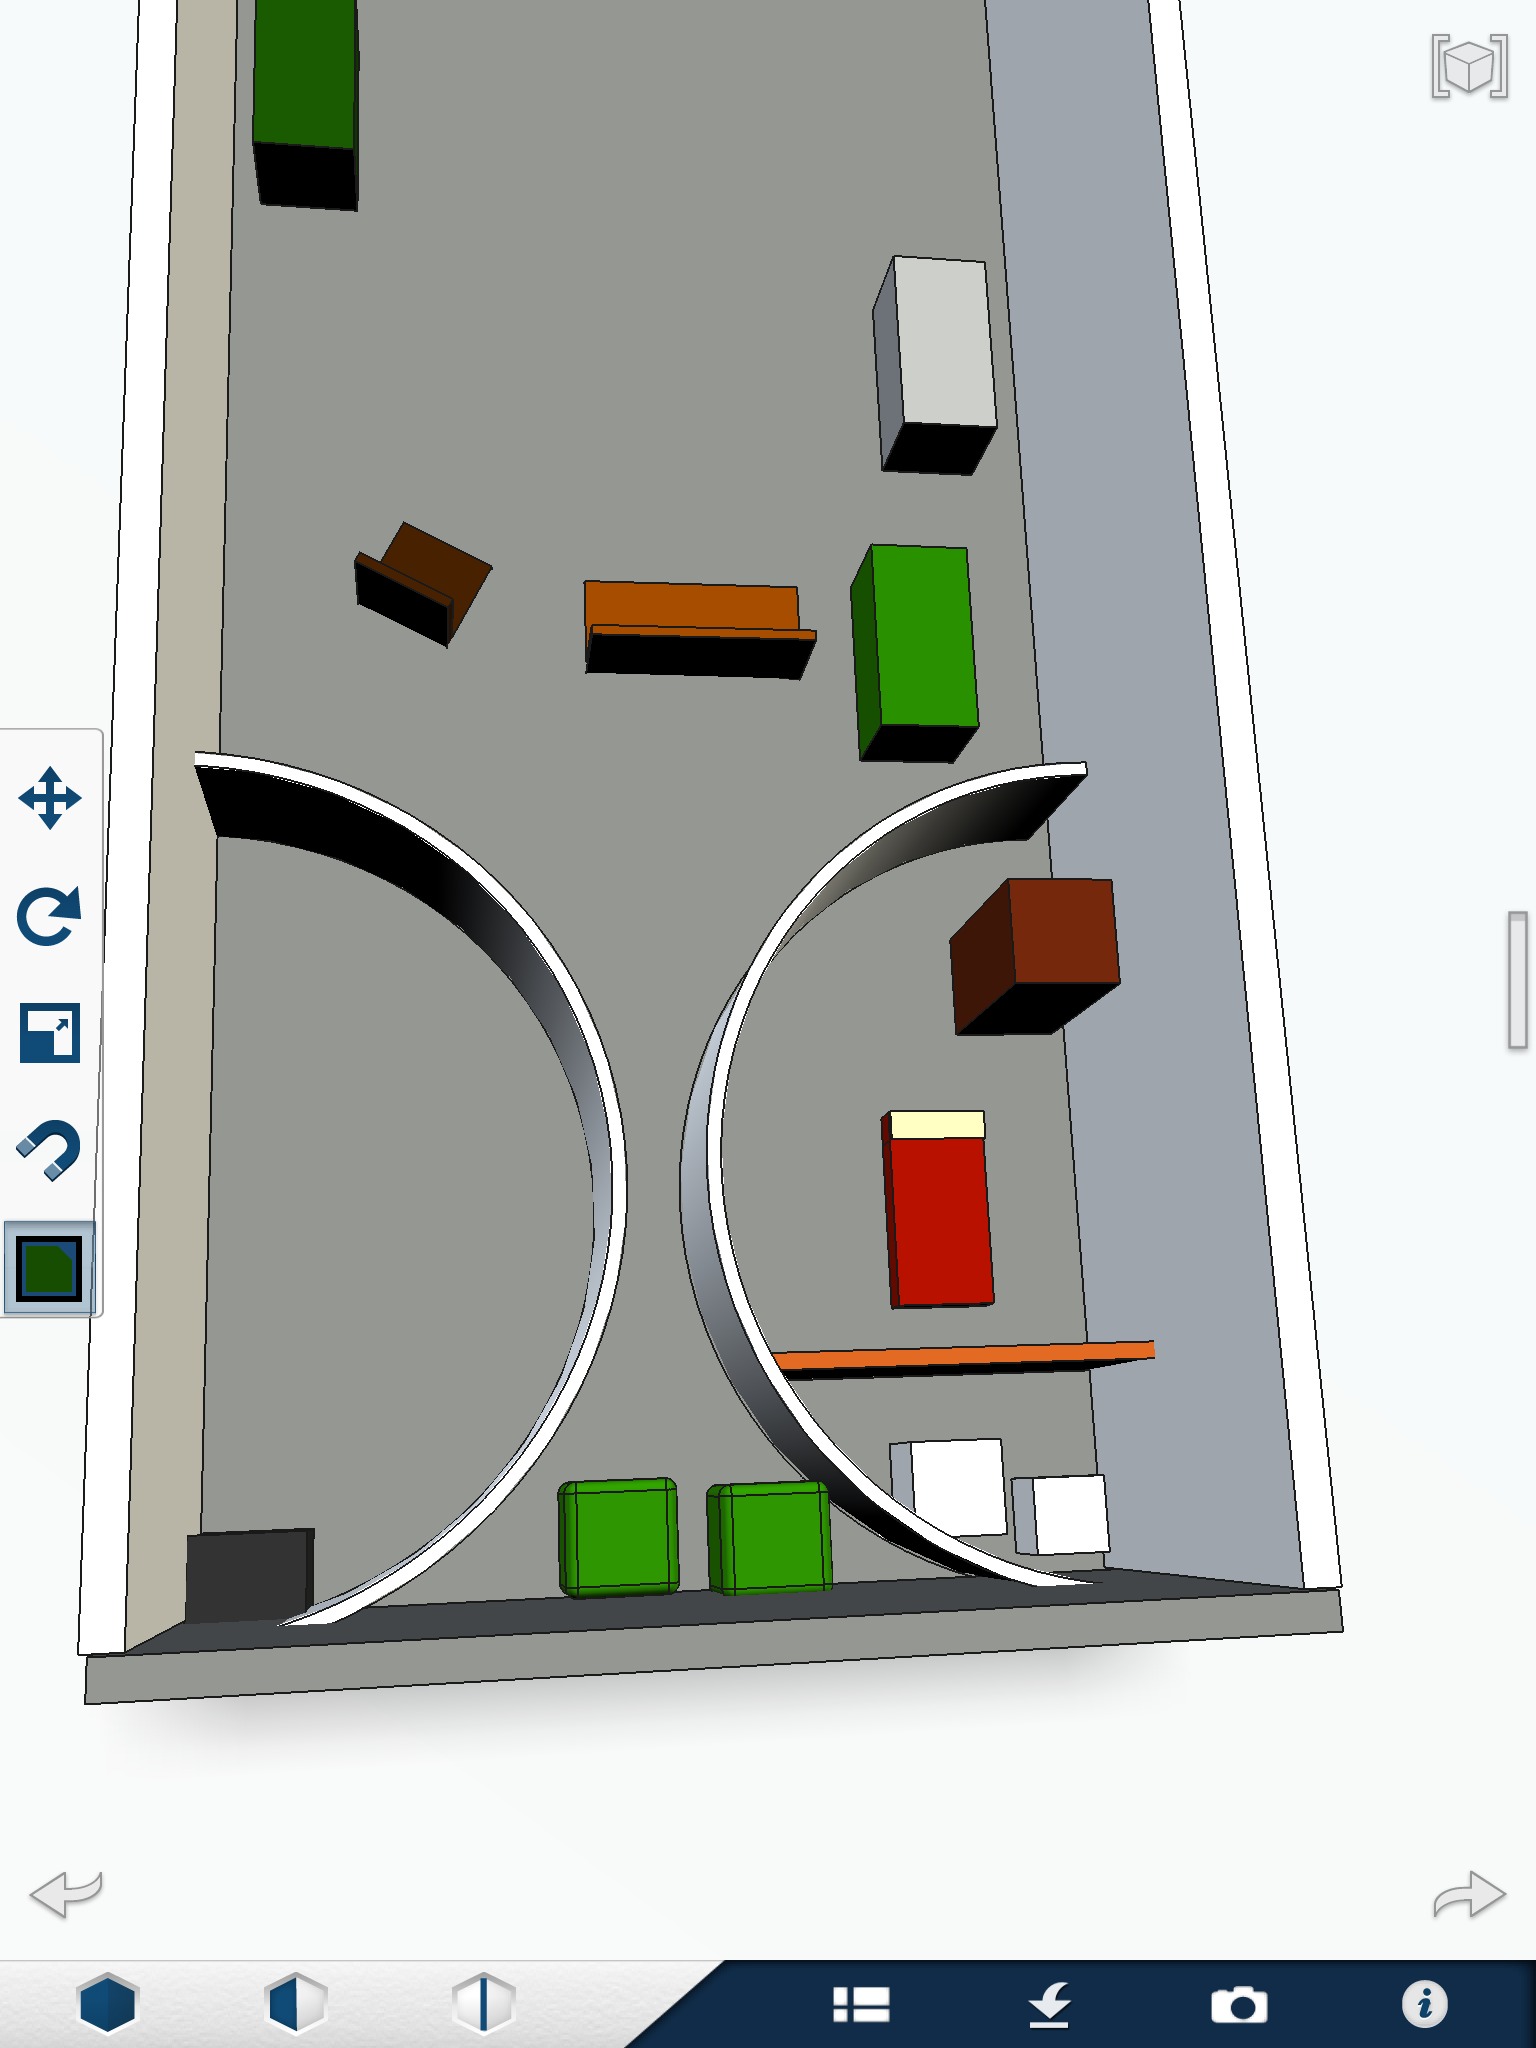This screenshot has height=2048, width=1536.
Task: Select the dark gray box in corner
Action: tap(249, 1576)
